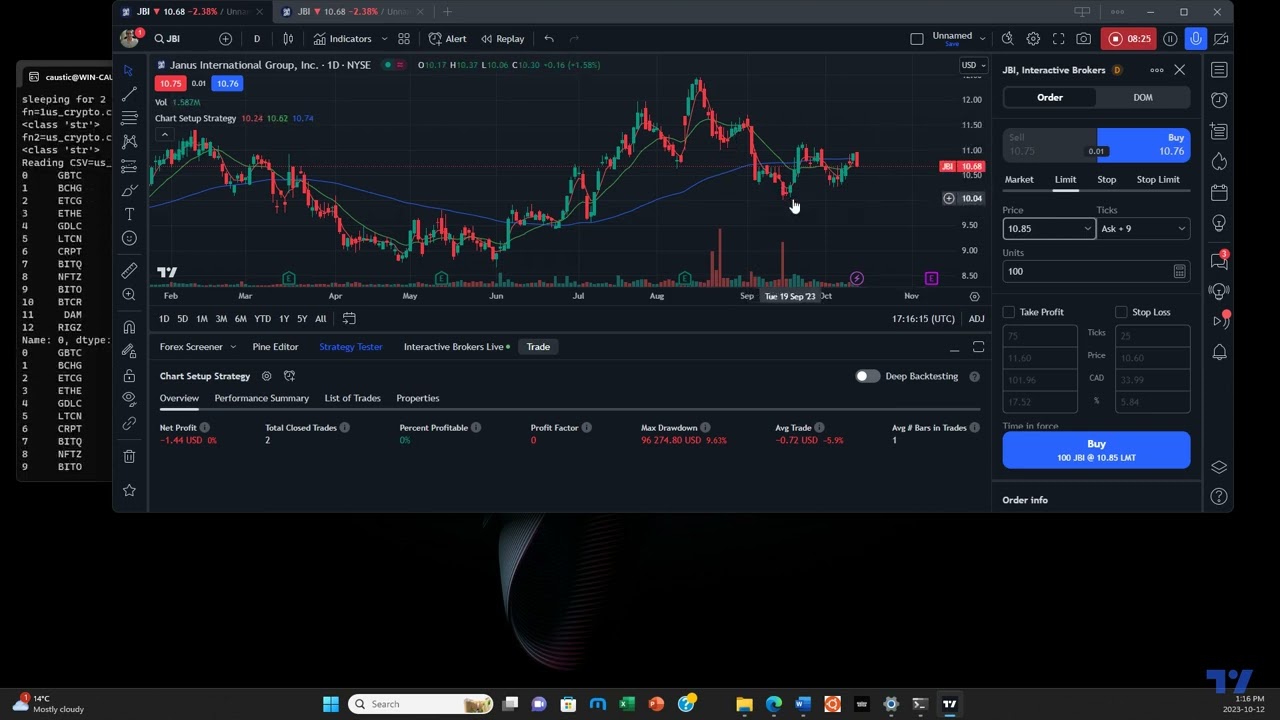Start Bar Replay mode

tap(502, 39)
